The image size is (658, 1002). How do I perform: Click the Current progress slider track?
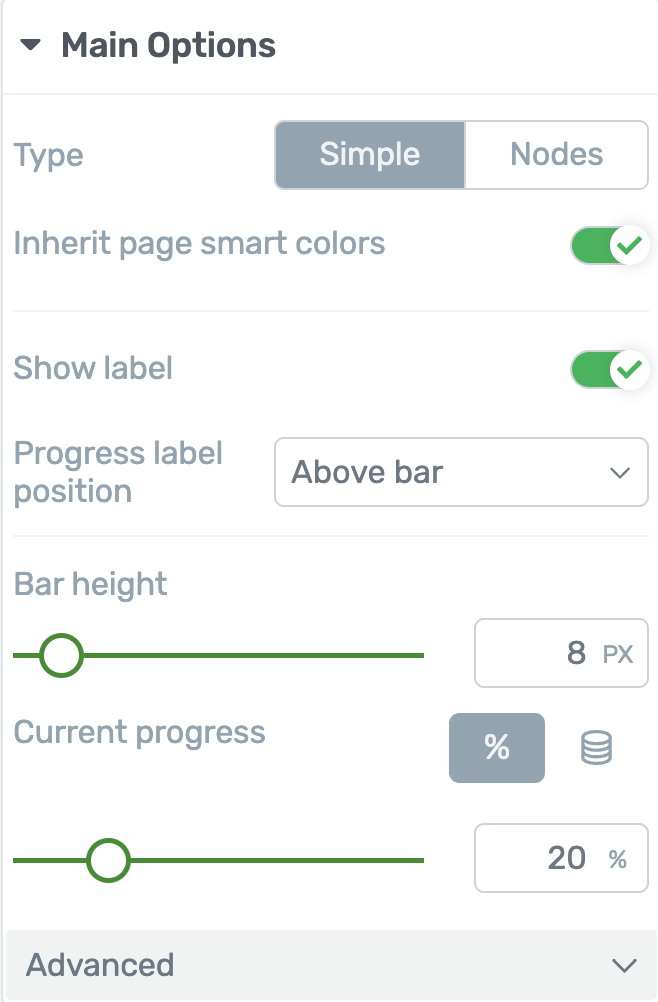point(218,861)
